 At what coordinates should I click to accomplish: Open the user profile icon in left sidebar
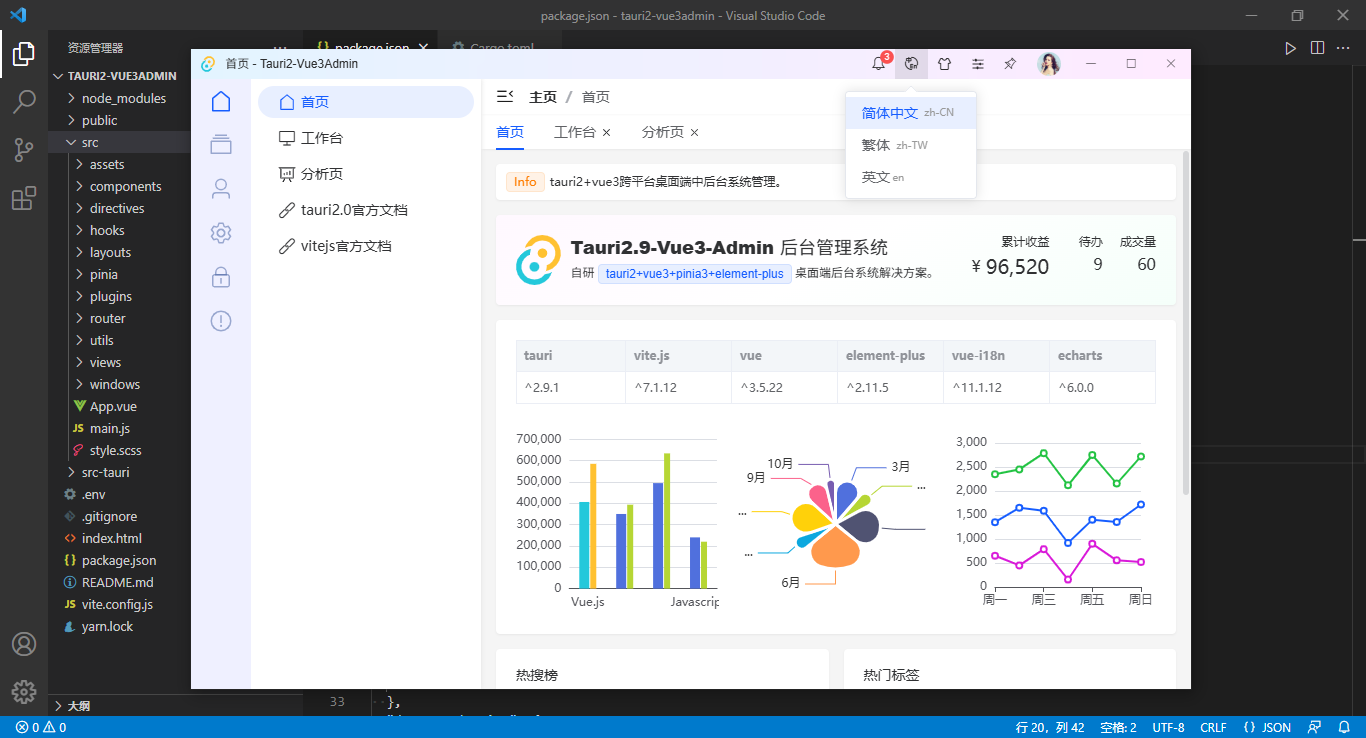221,187
